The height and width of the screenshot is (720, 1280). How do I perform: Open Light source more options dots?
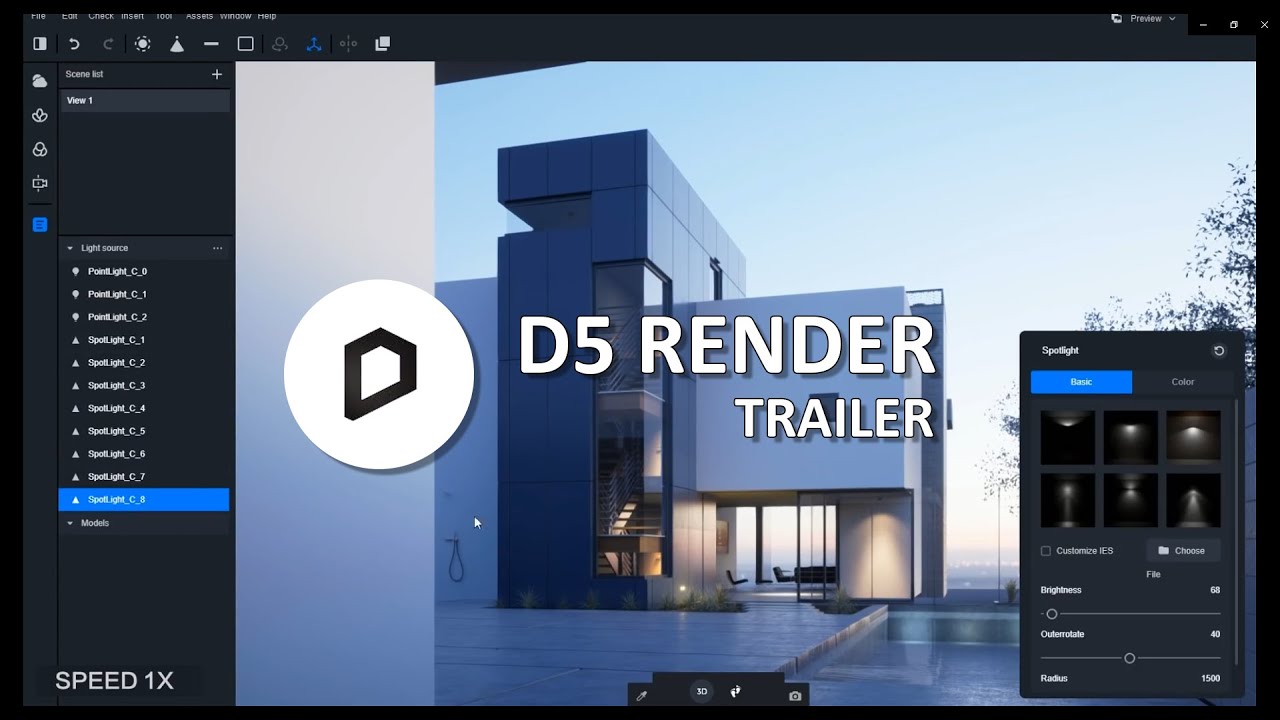pos(217,248)
